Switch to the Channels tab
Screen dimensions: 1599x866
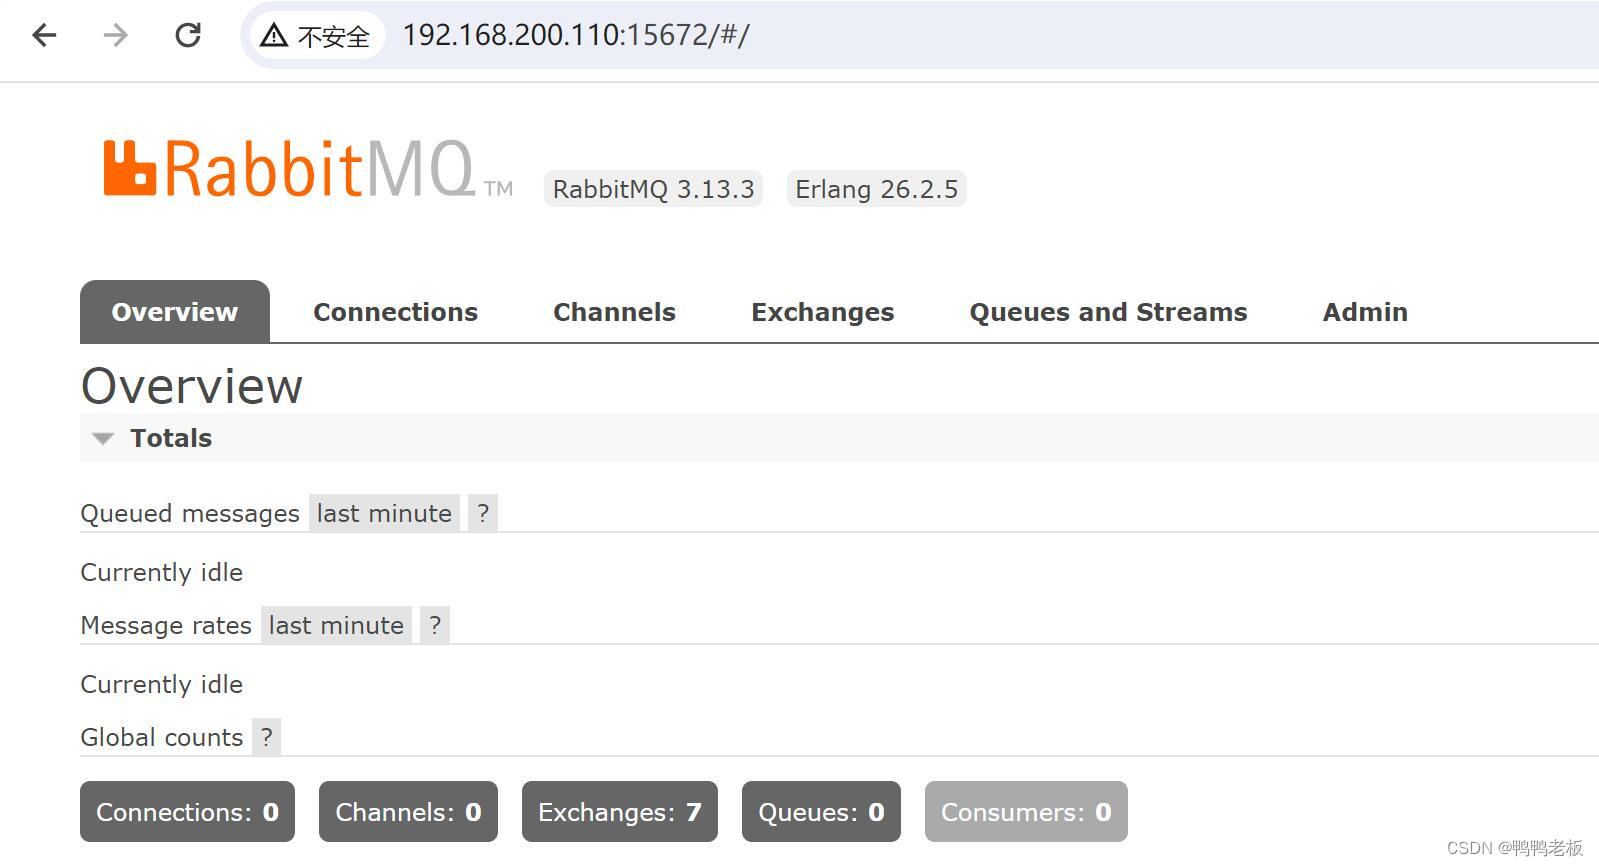click(614, 312)
